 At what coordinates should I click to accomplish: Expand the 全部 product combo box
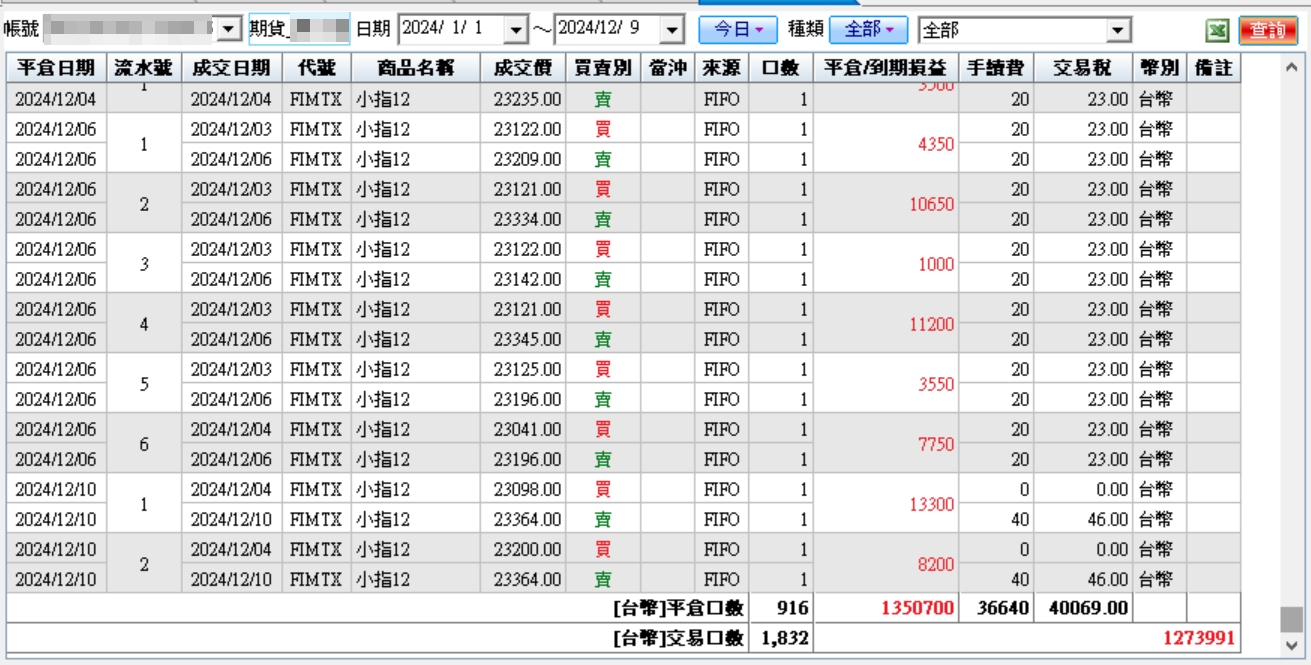(1119, 31)
